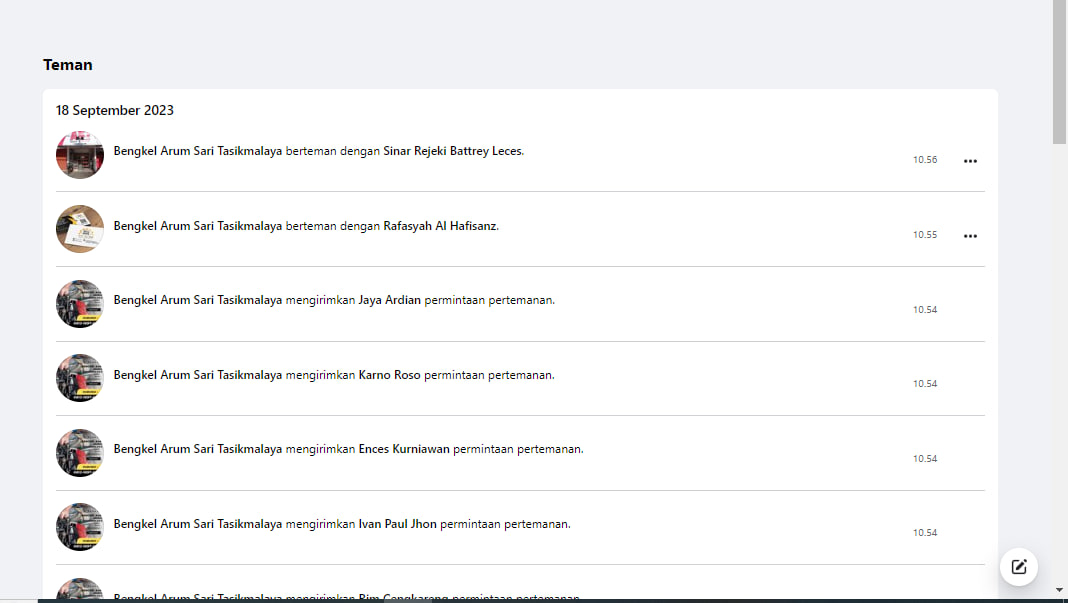Click profile picture beside Sinar Rejeki Battrey Leces entry
The width and height of the screenshot is (1068, 603).
[x=80, y=155]
